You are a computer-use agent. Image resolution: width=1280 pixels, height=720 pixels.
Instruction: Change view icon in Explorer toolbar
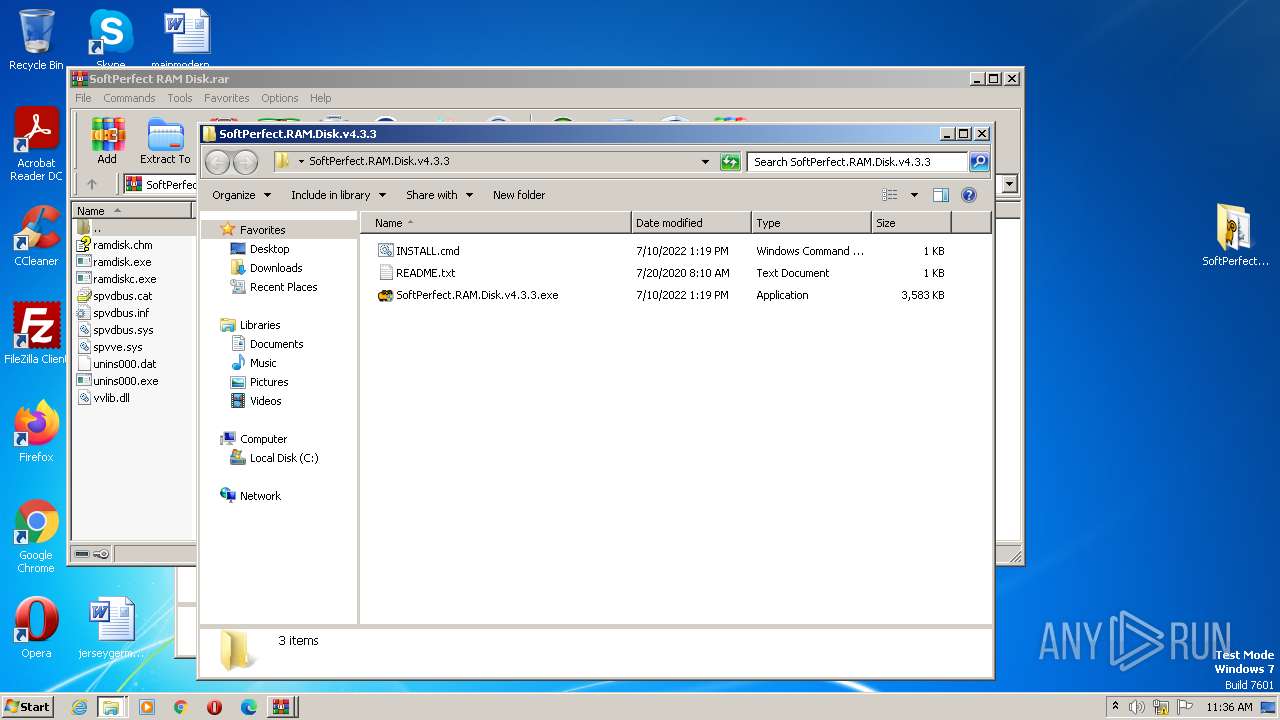click(x=890, y=195)
